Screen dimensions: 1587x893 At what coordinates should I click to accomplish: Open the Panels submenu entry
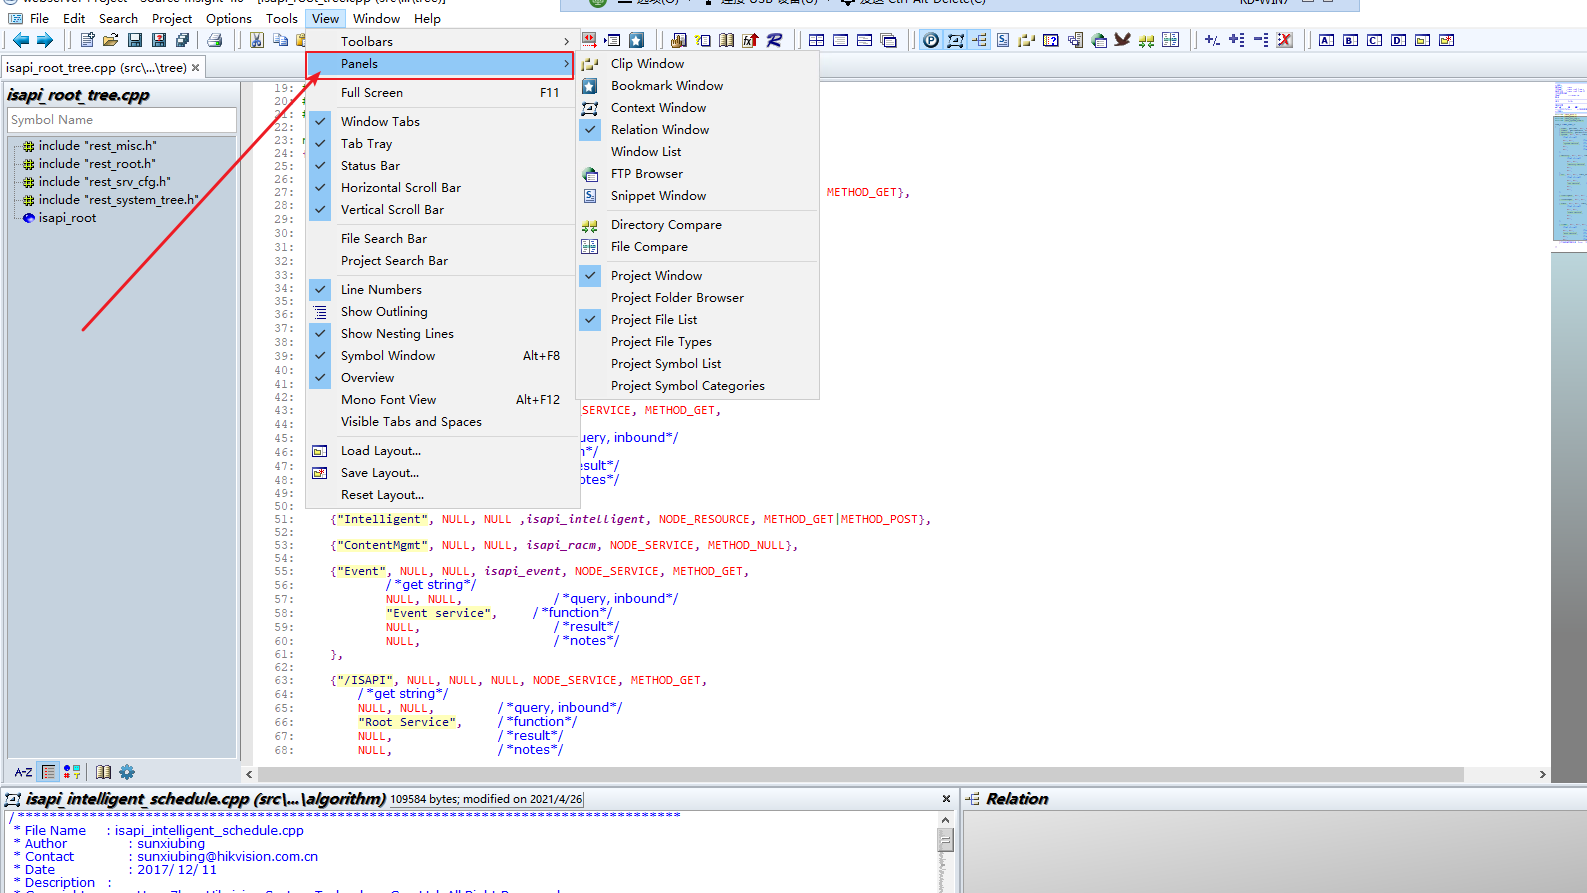[x=440, y=63]
